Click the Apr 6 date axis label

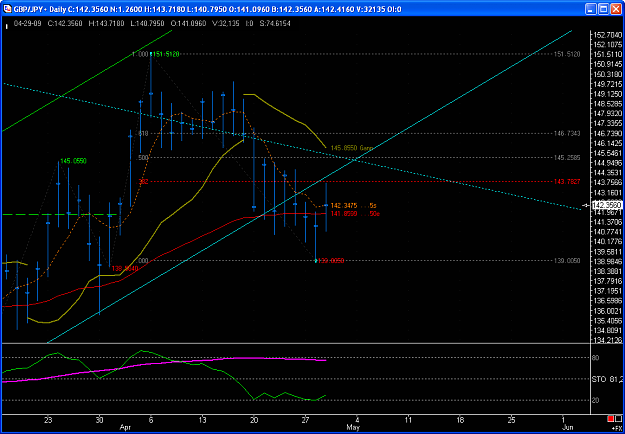pos(151,420)
